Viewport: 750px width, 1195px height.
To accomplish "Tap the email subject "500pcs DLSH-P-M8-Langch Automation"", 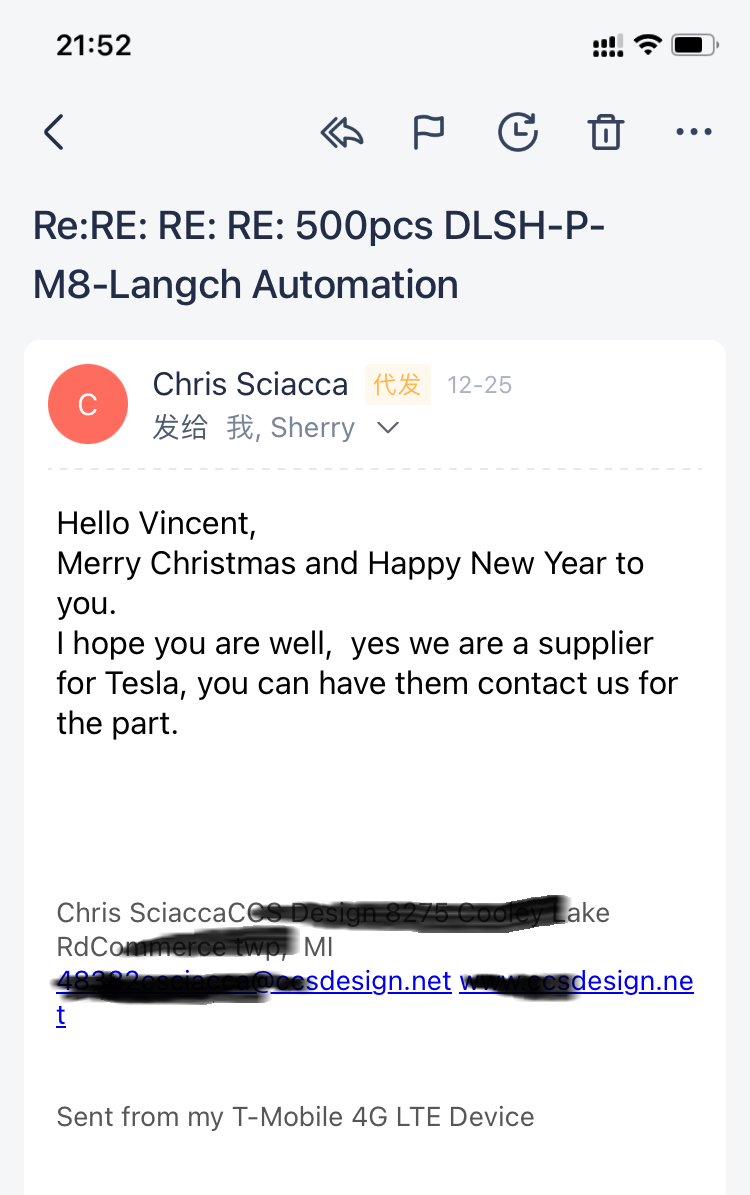I will [318, 255].
